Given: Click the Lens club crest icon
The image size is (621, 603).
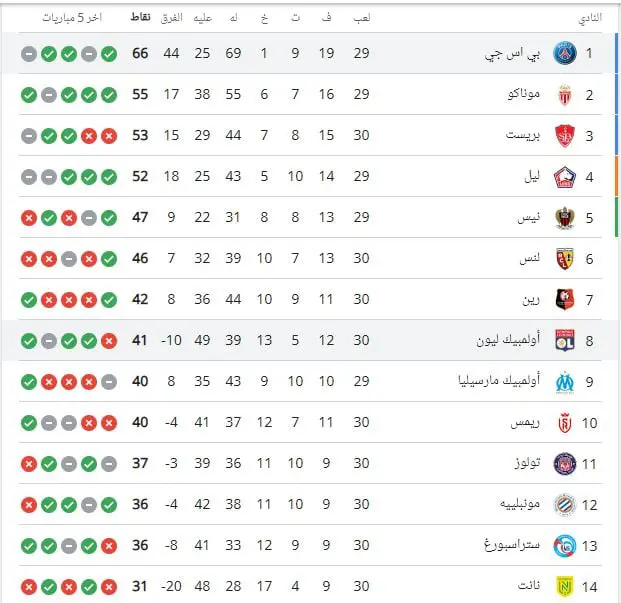Looking at the screenshot, I should (565, 259).
